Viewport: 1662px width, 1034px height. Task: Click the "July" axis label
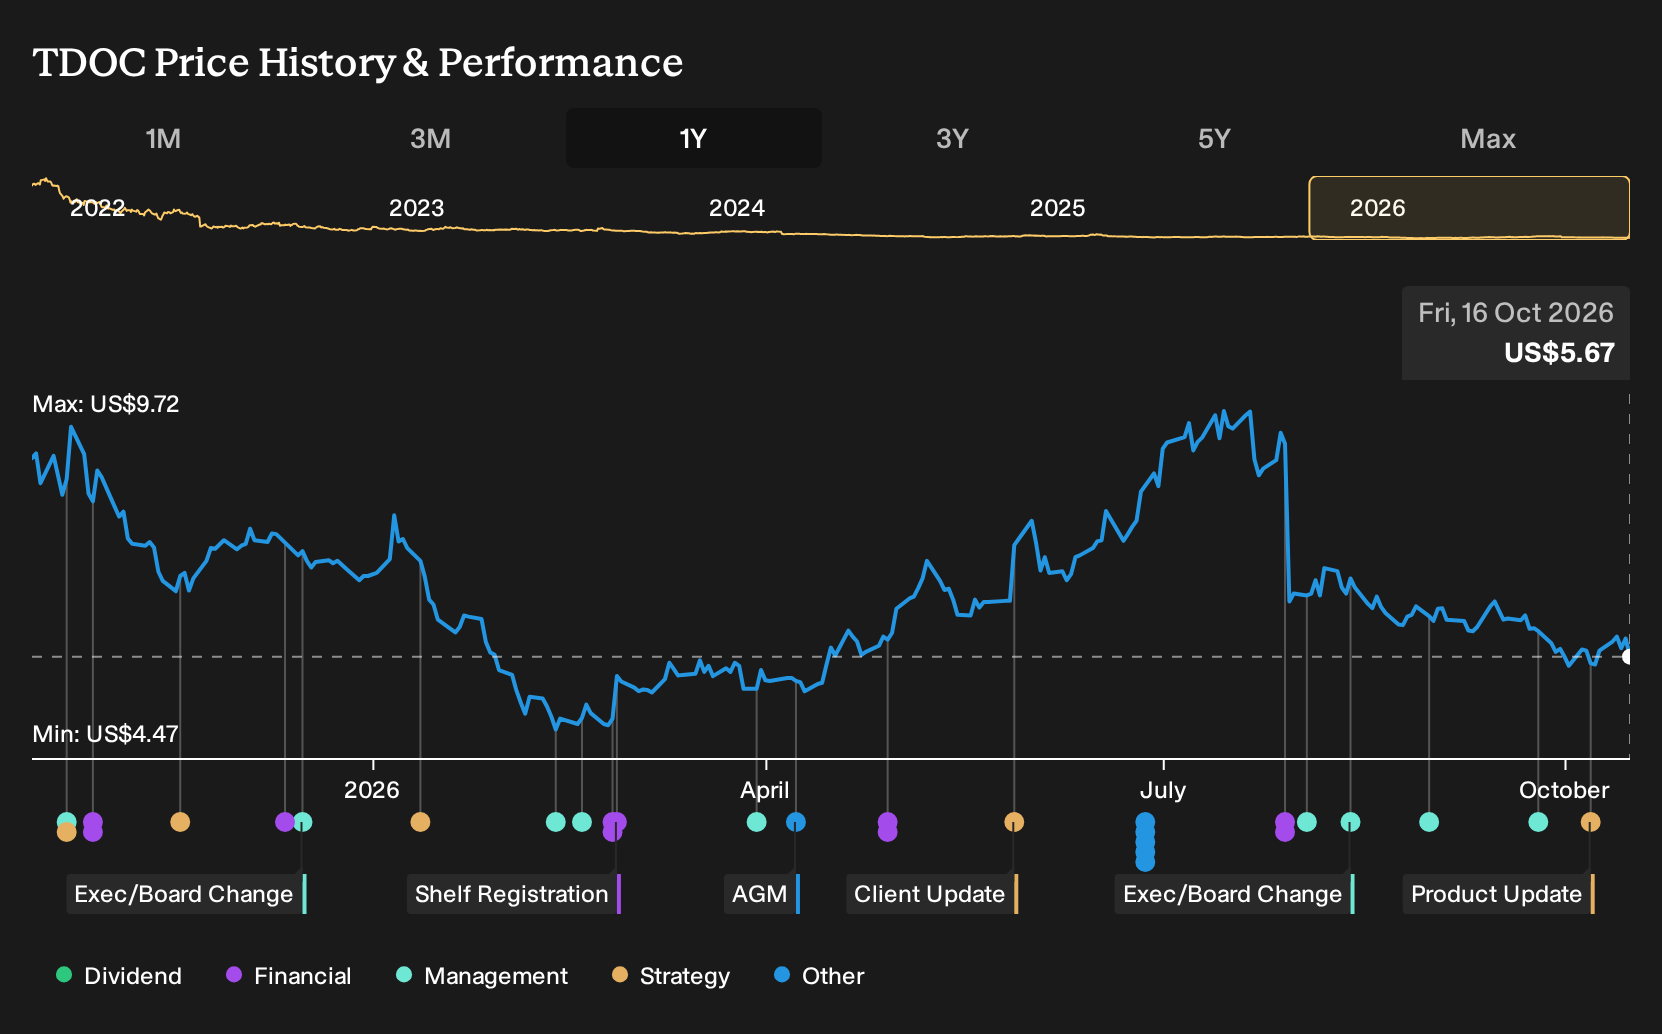(x=1163, y=790)
